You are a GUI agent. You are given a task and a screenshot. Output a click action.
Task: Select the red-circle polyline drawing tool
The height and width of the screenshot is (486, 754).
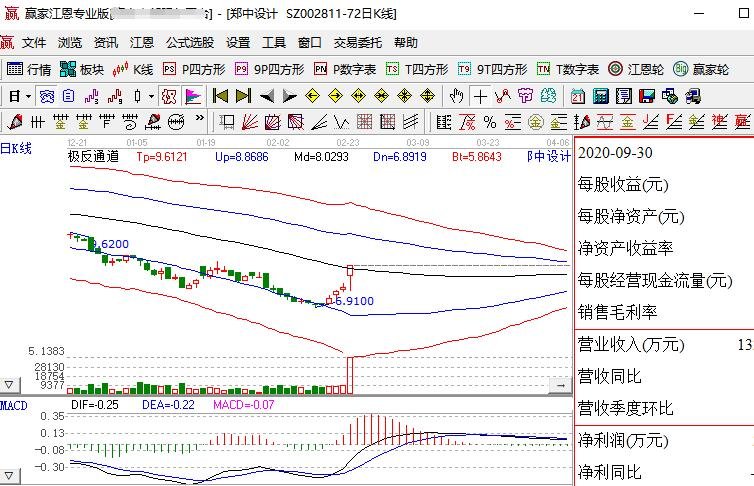(503, 96)
